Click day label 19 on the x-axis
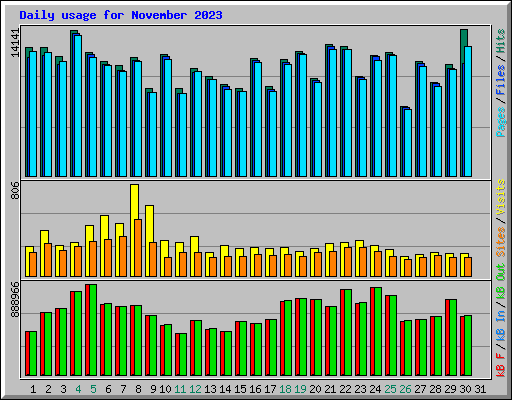The image size is (512, 400). click(300, 389)
